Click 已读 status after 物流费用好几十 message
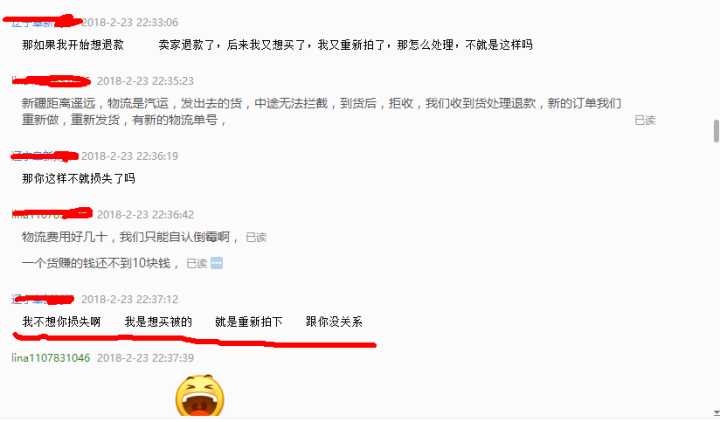 [256, 237]
